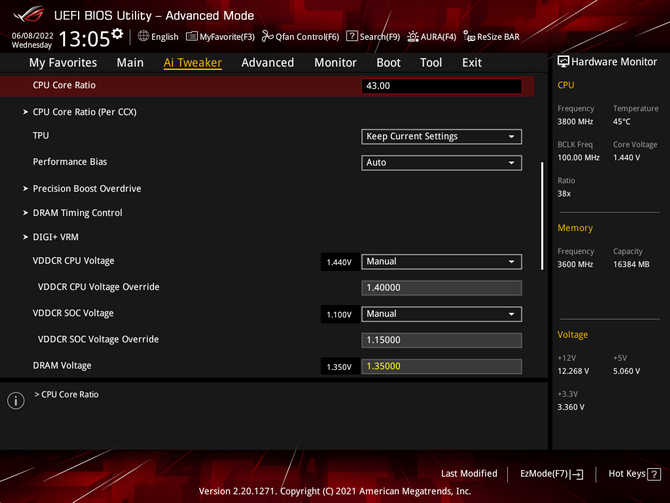Click the settings list vertical scrollbar

tap(543, 215)
